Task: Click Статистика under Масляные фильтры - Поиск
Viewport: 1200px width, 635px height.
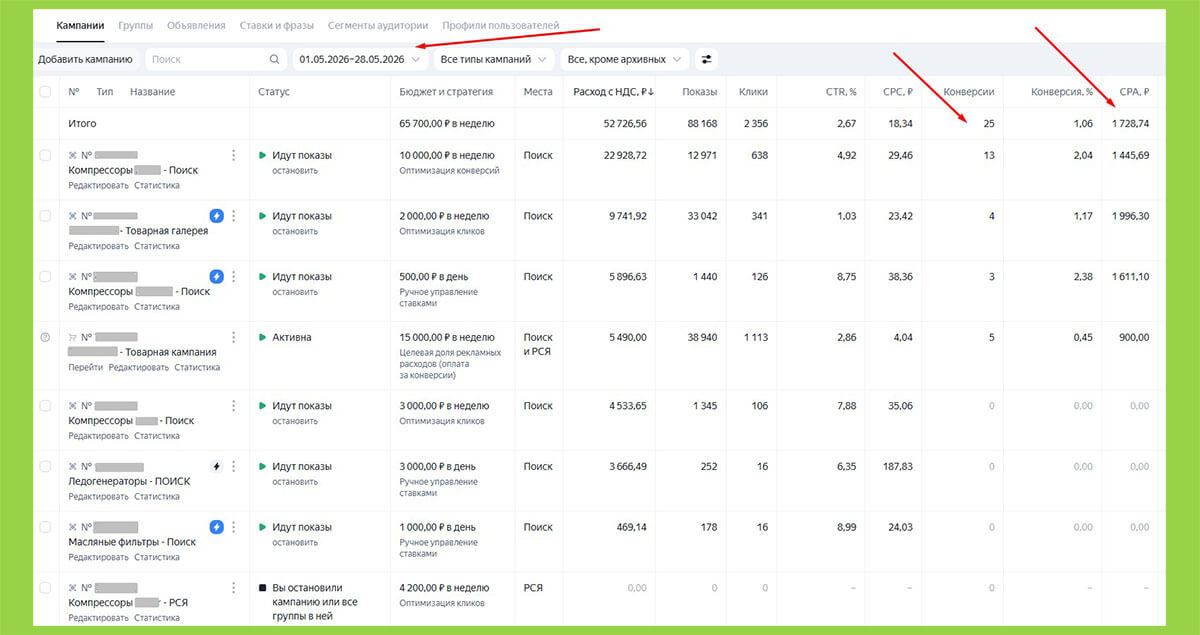Action: [157, 557]
